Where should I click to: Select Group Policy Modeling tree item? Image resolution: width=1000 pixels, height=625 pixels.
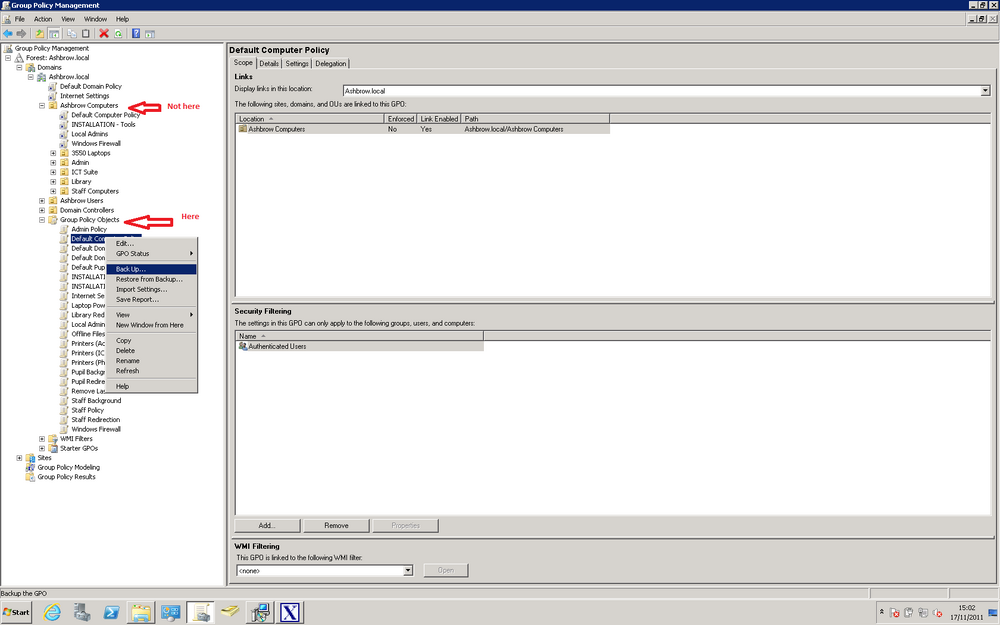[x=68, y=467]
